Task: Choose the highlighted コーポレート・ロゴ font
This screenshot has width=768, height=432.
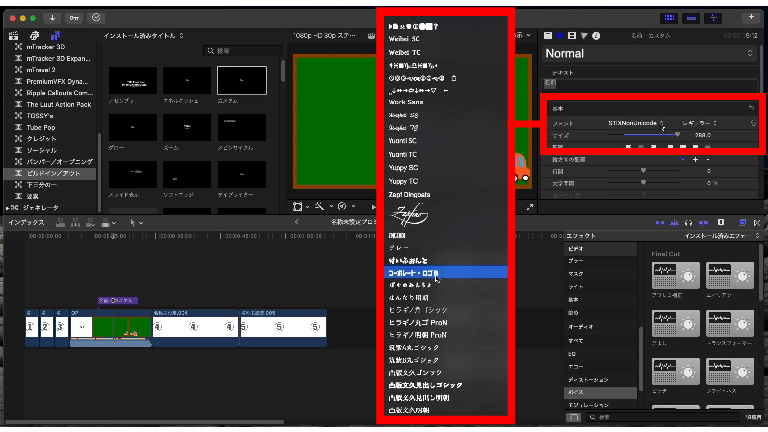Action: point(445,273)
